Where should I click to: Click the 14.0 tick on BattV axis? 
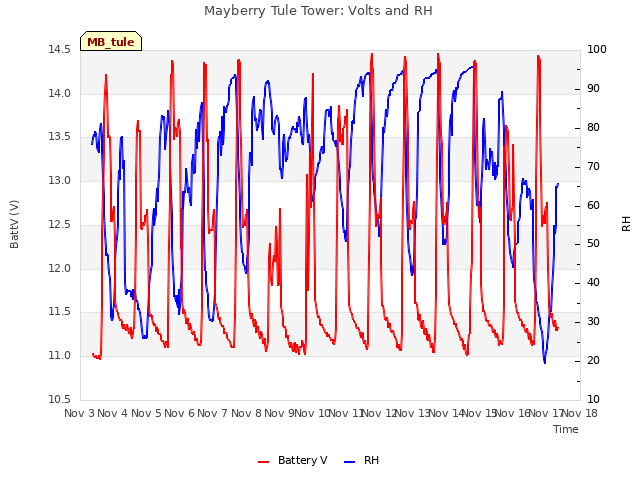[60, 93]
